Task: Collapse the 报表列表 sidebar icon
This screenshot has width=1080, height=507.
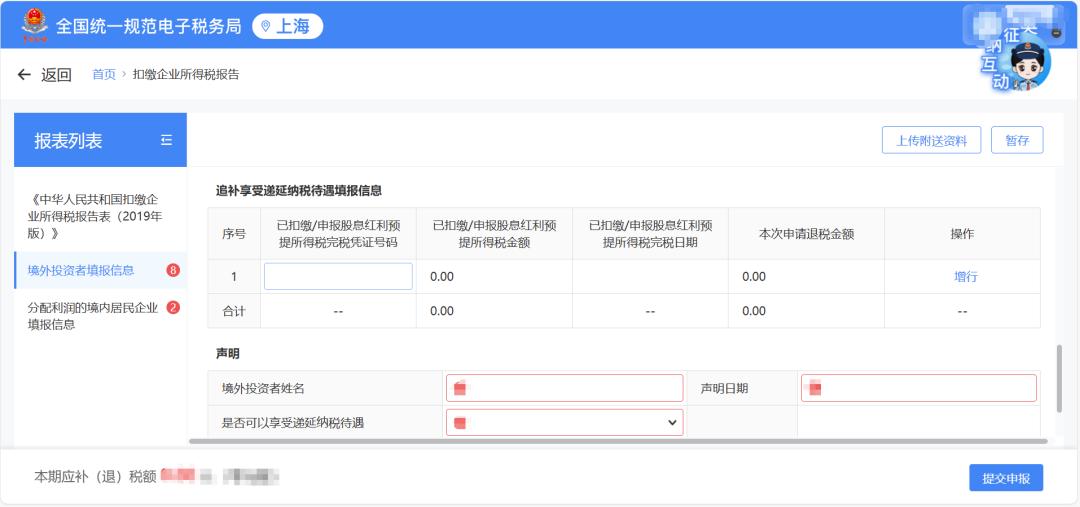Action: tap(166, 141)
